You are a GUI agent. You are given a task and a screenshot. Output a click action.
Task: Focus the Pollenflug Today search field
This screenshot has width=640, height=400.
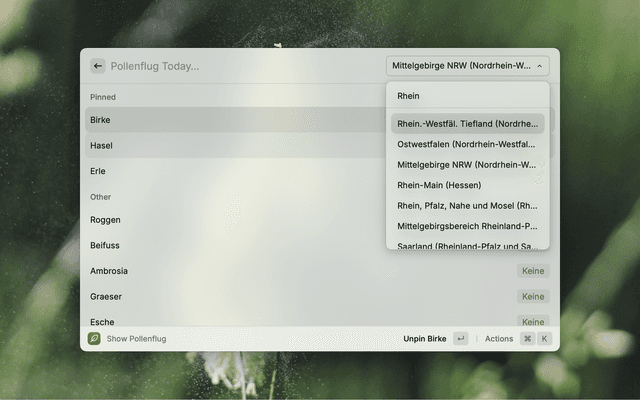click(x=240, y=66)
